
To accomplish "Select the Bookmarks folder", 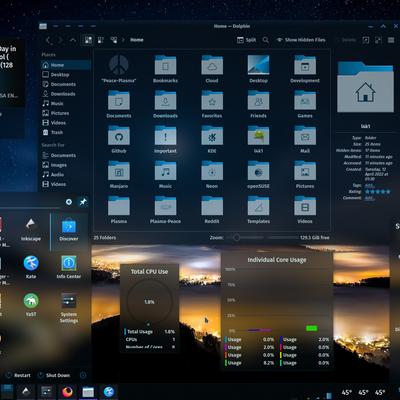I will click(165, 69).
